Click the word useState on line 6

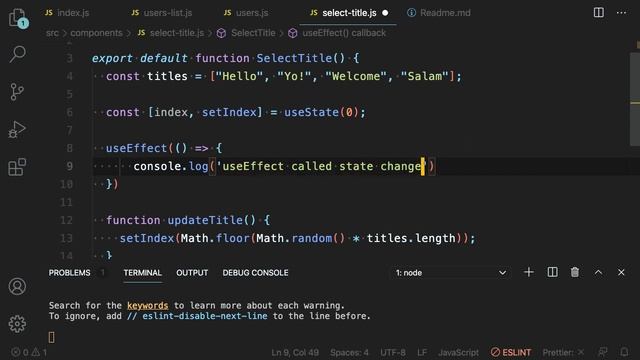(311, 112)
